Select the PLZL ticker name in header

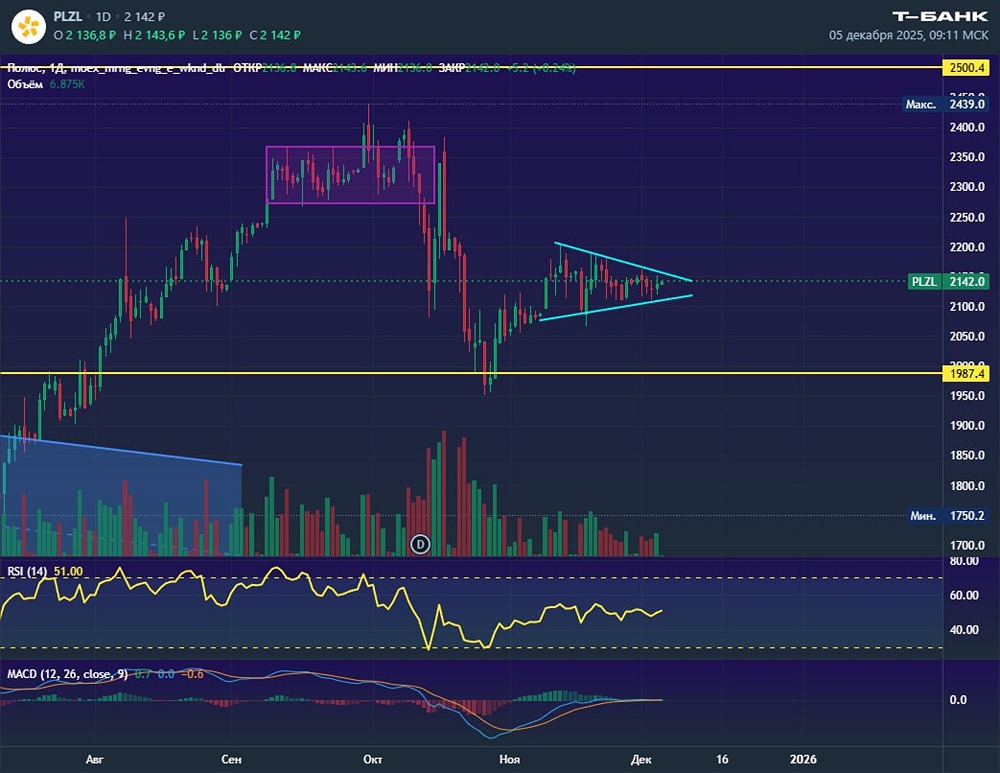pos(68,17)
